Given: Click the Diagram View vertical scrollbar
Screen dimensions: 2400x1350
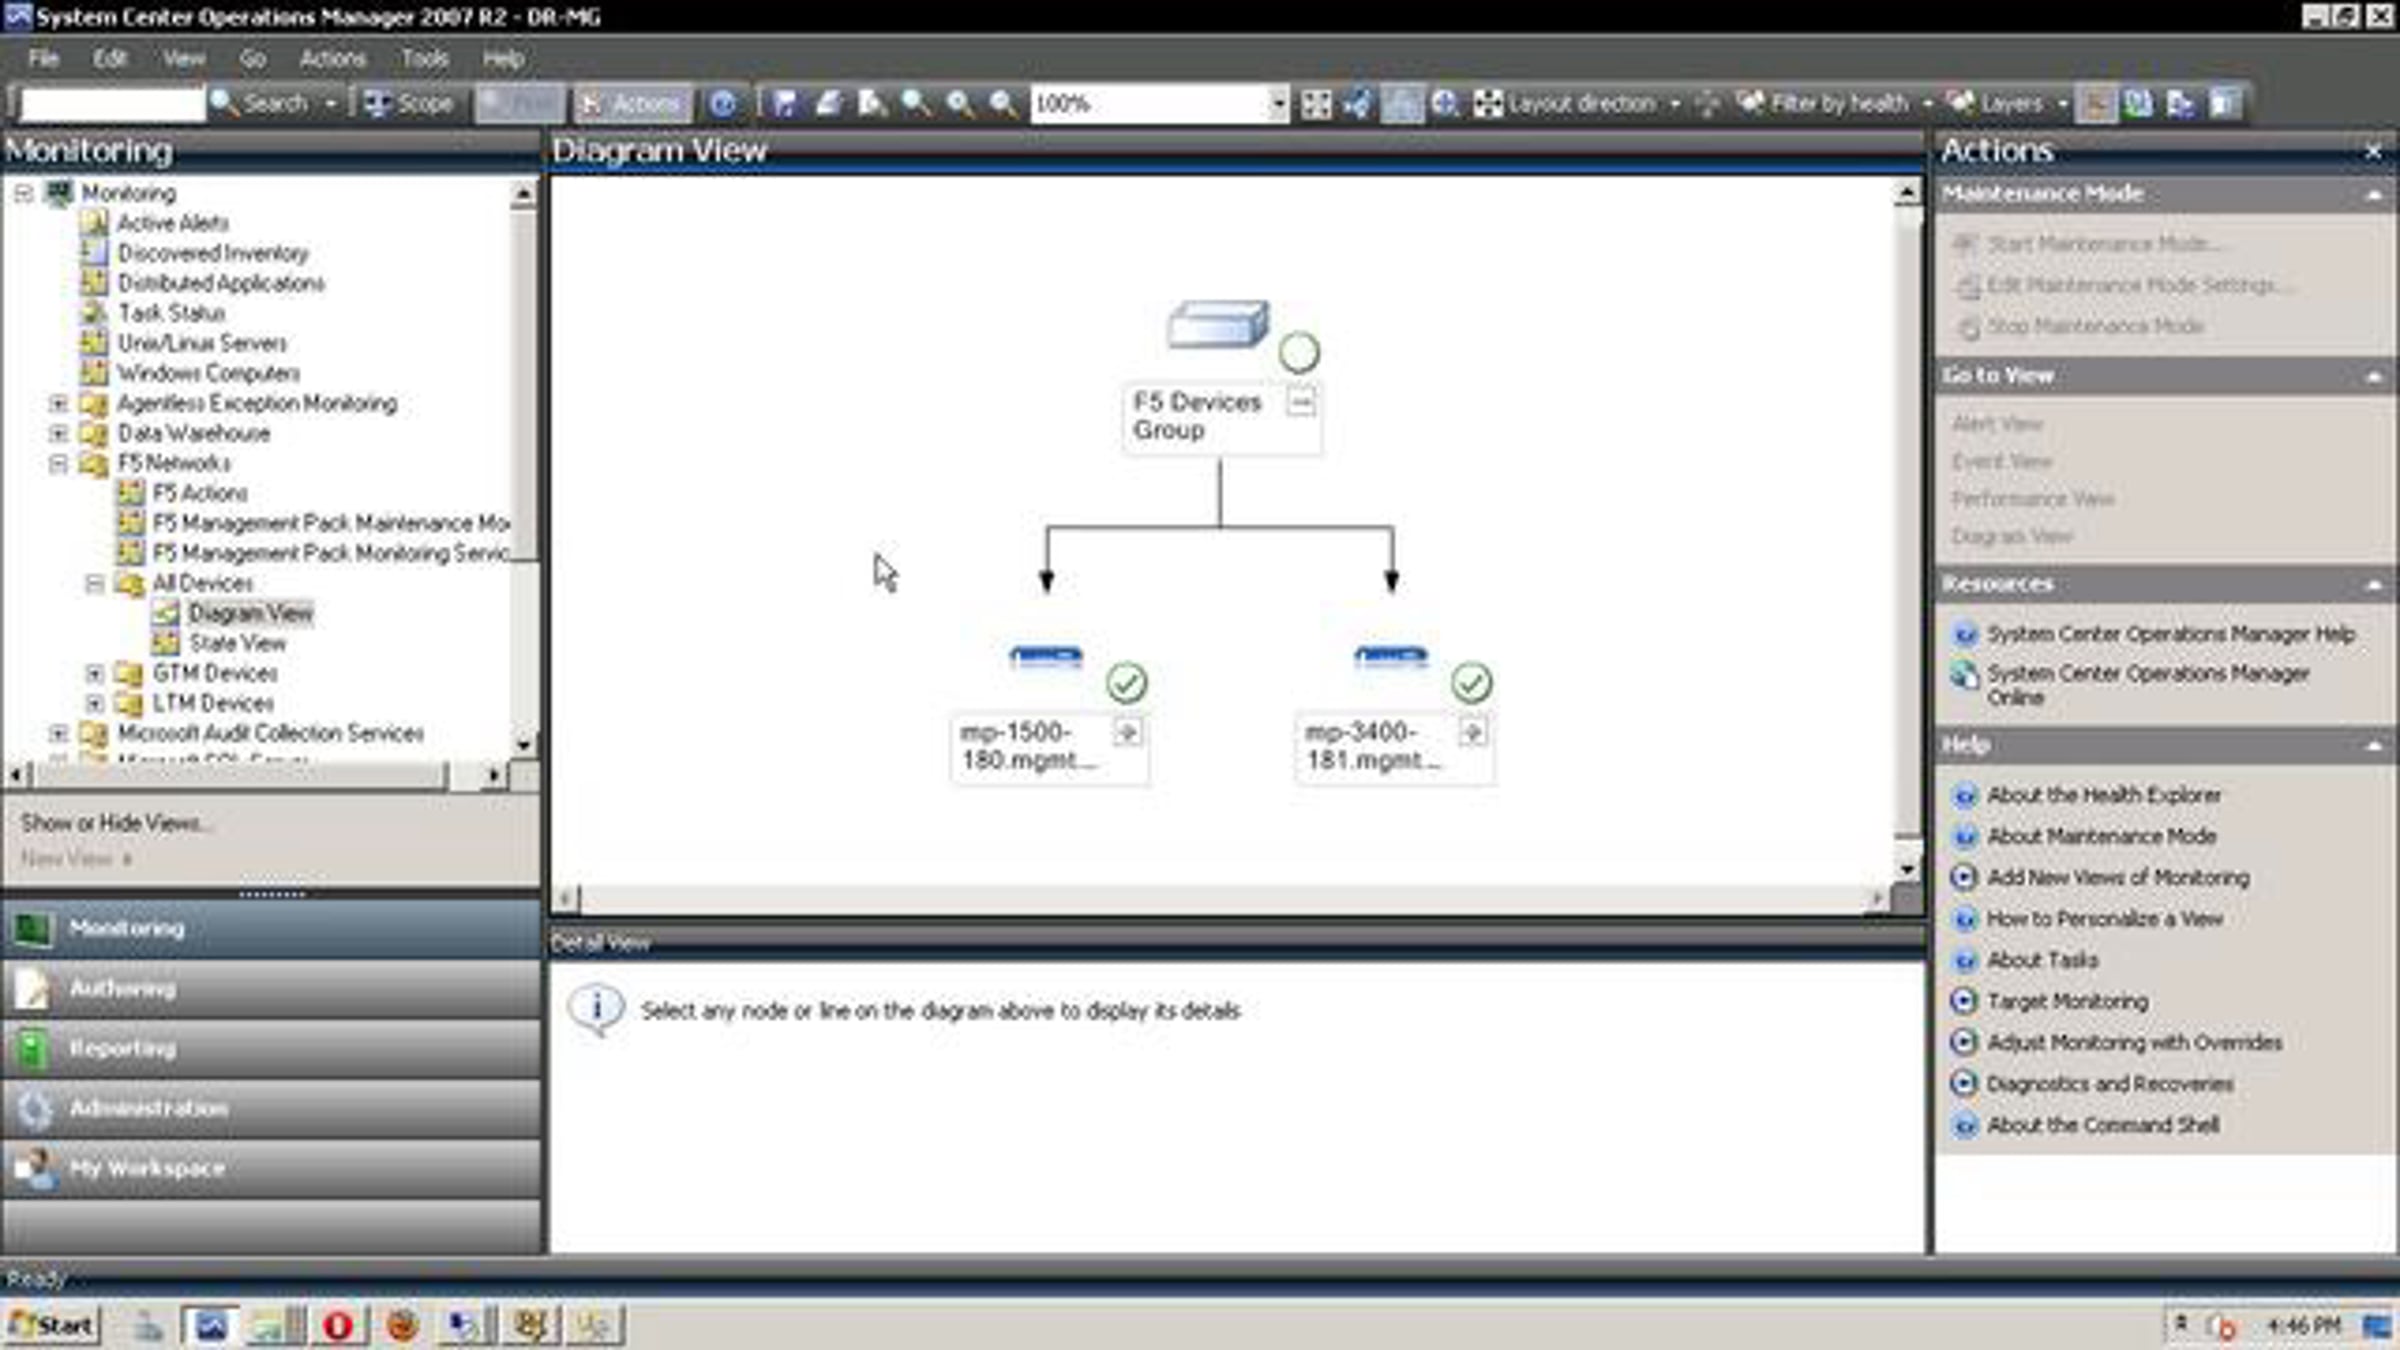Looking at the screenshot, I should [1907, 530].
